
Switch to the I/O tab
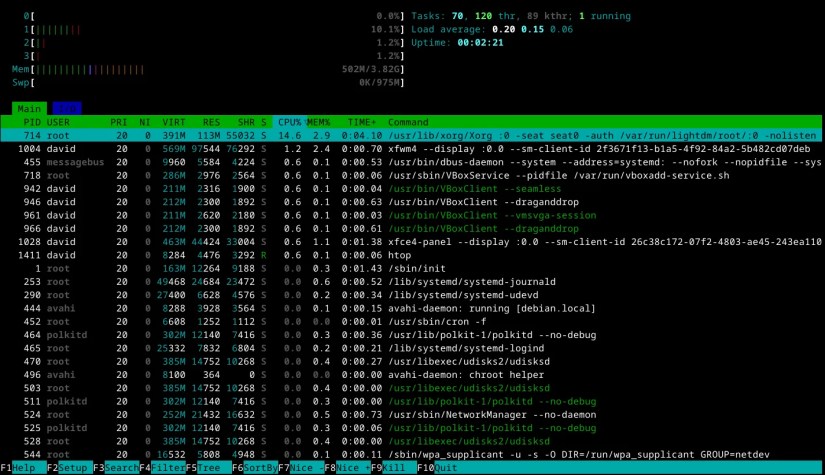pos(67,109)
